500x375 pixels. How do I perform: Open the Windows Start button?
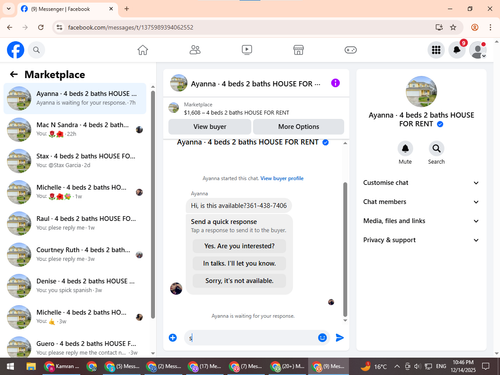[10, 367]
